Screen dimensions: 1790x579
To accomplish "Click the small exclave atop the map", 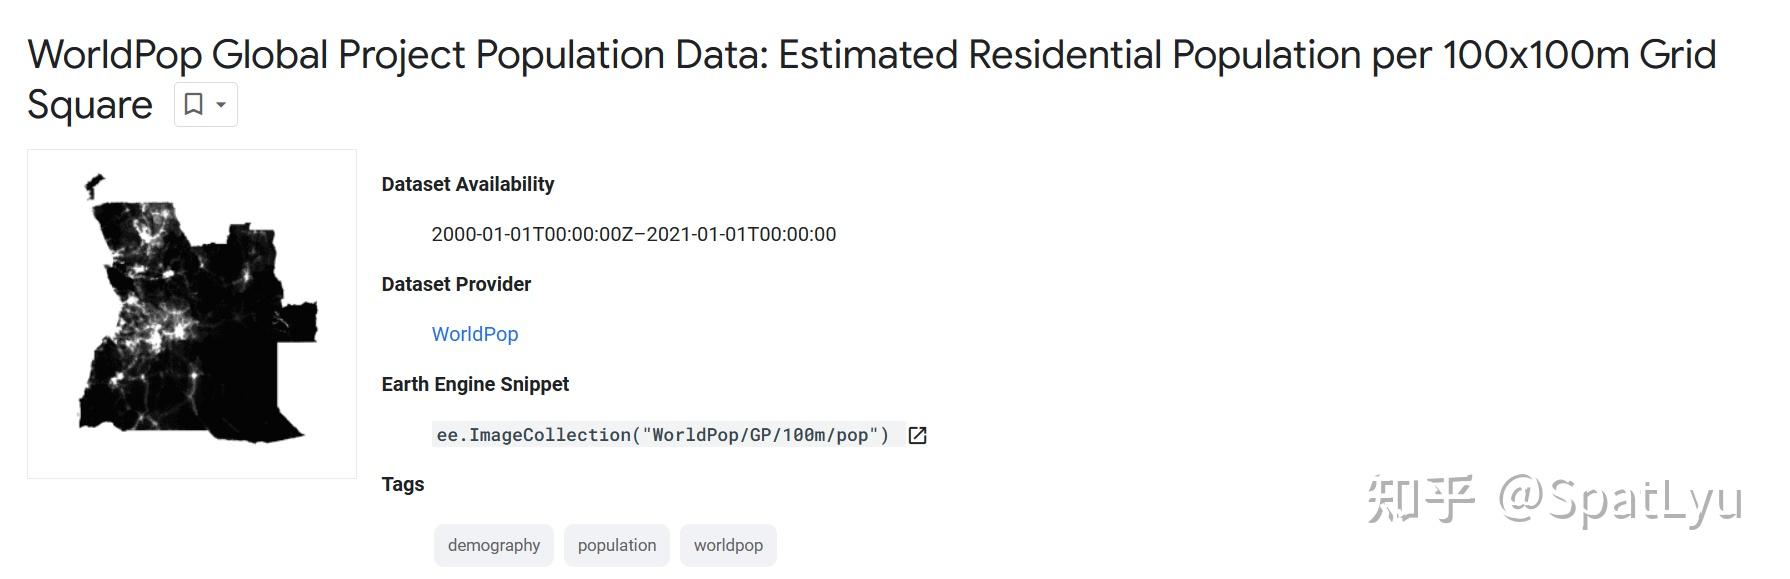I will coord(96,183).
